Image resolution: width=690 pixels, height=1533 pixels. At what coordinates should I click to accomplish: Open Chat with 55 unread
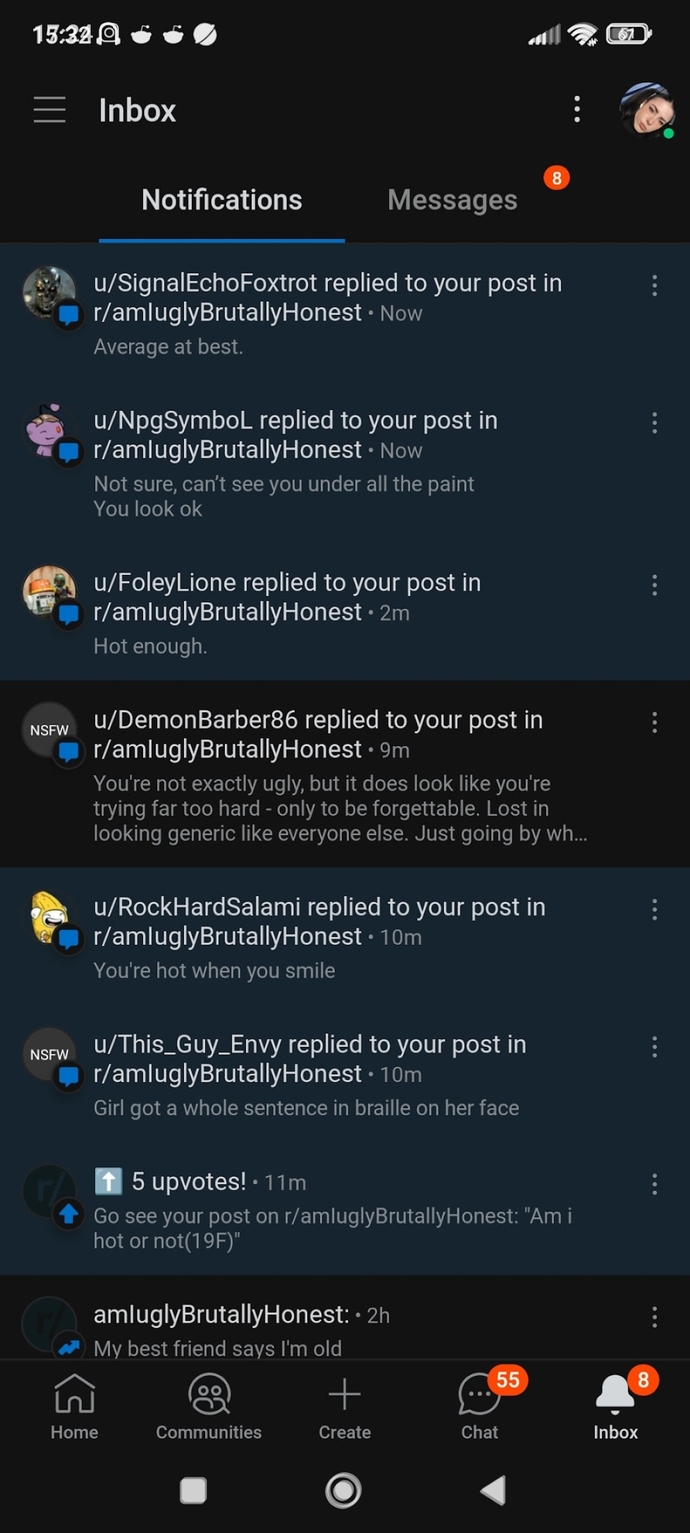[480, 1405]
